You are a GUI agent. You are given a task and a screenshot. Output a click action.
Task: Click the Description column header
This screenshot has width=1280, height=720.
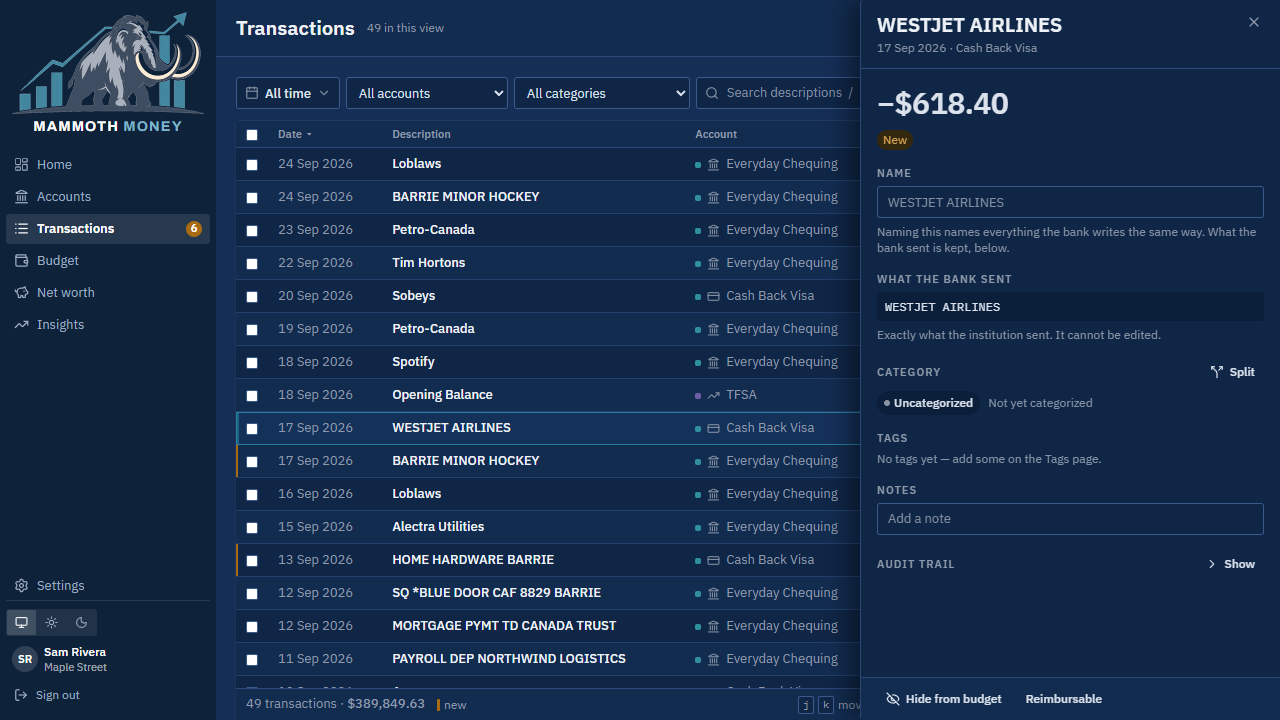tap(421, 134)
